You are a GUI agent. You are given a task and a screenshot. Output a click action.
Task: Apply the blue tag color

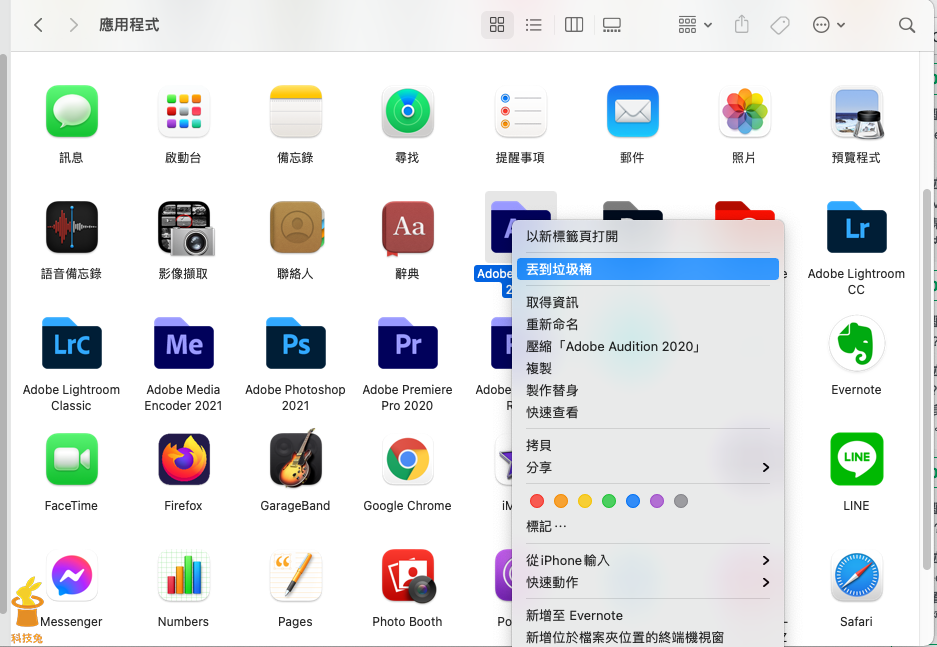click(633, 501)
